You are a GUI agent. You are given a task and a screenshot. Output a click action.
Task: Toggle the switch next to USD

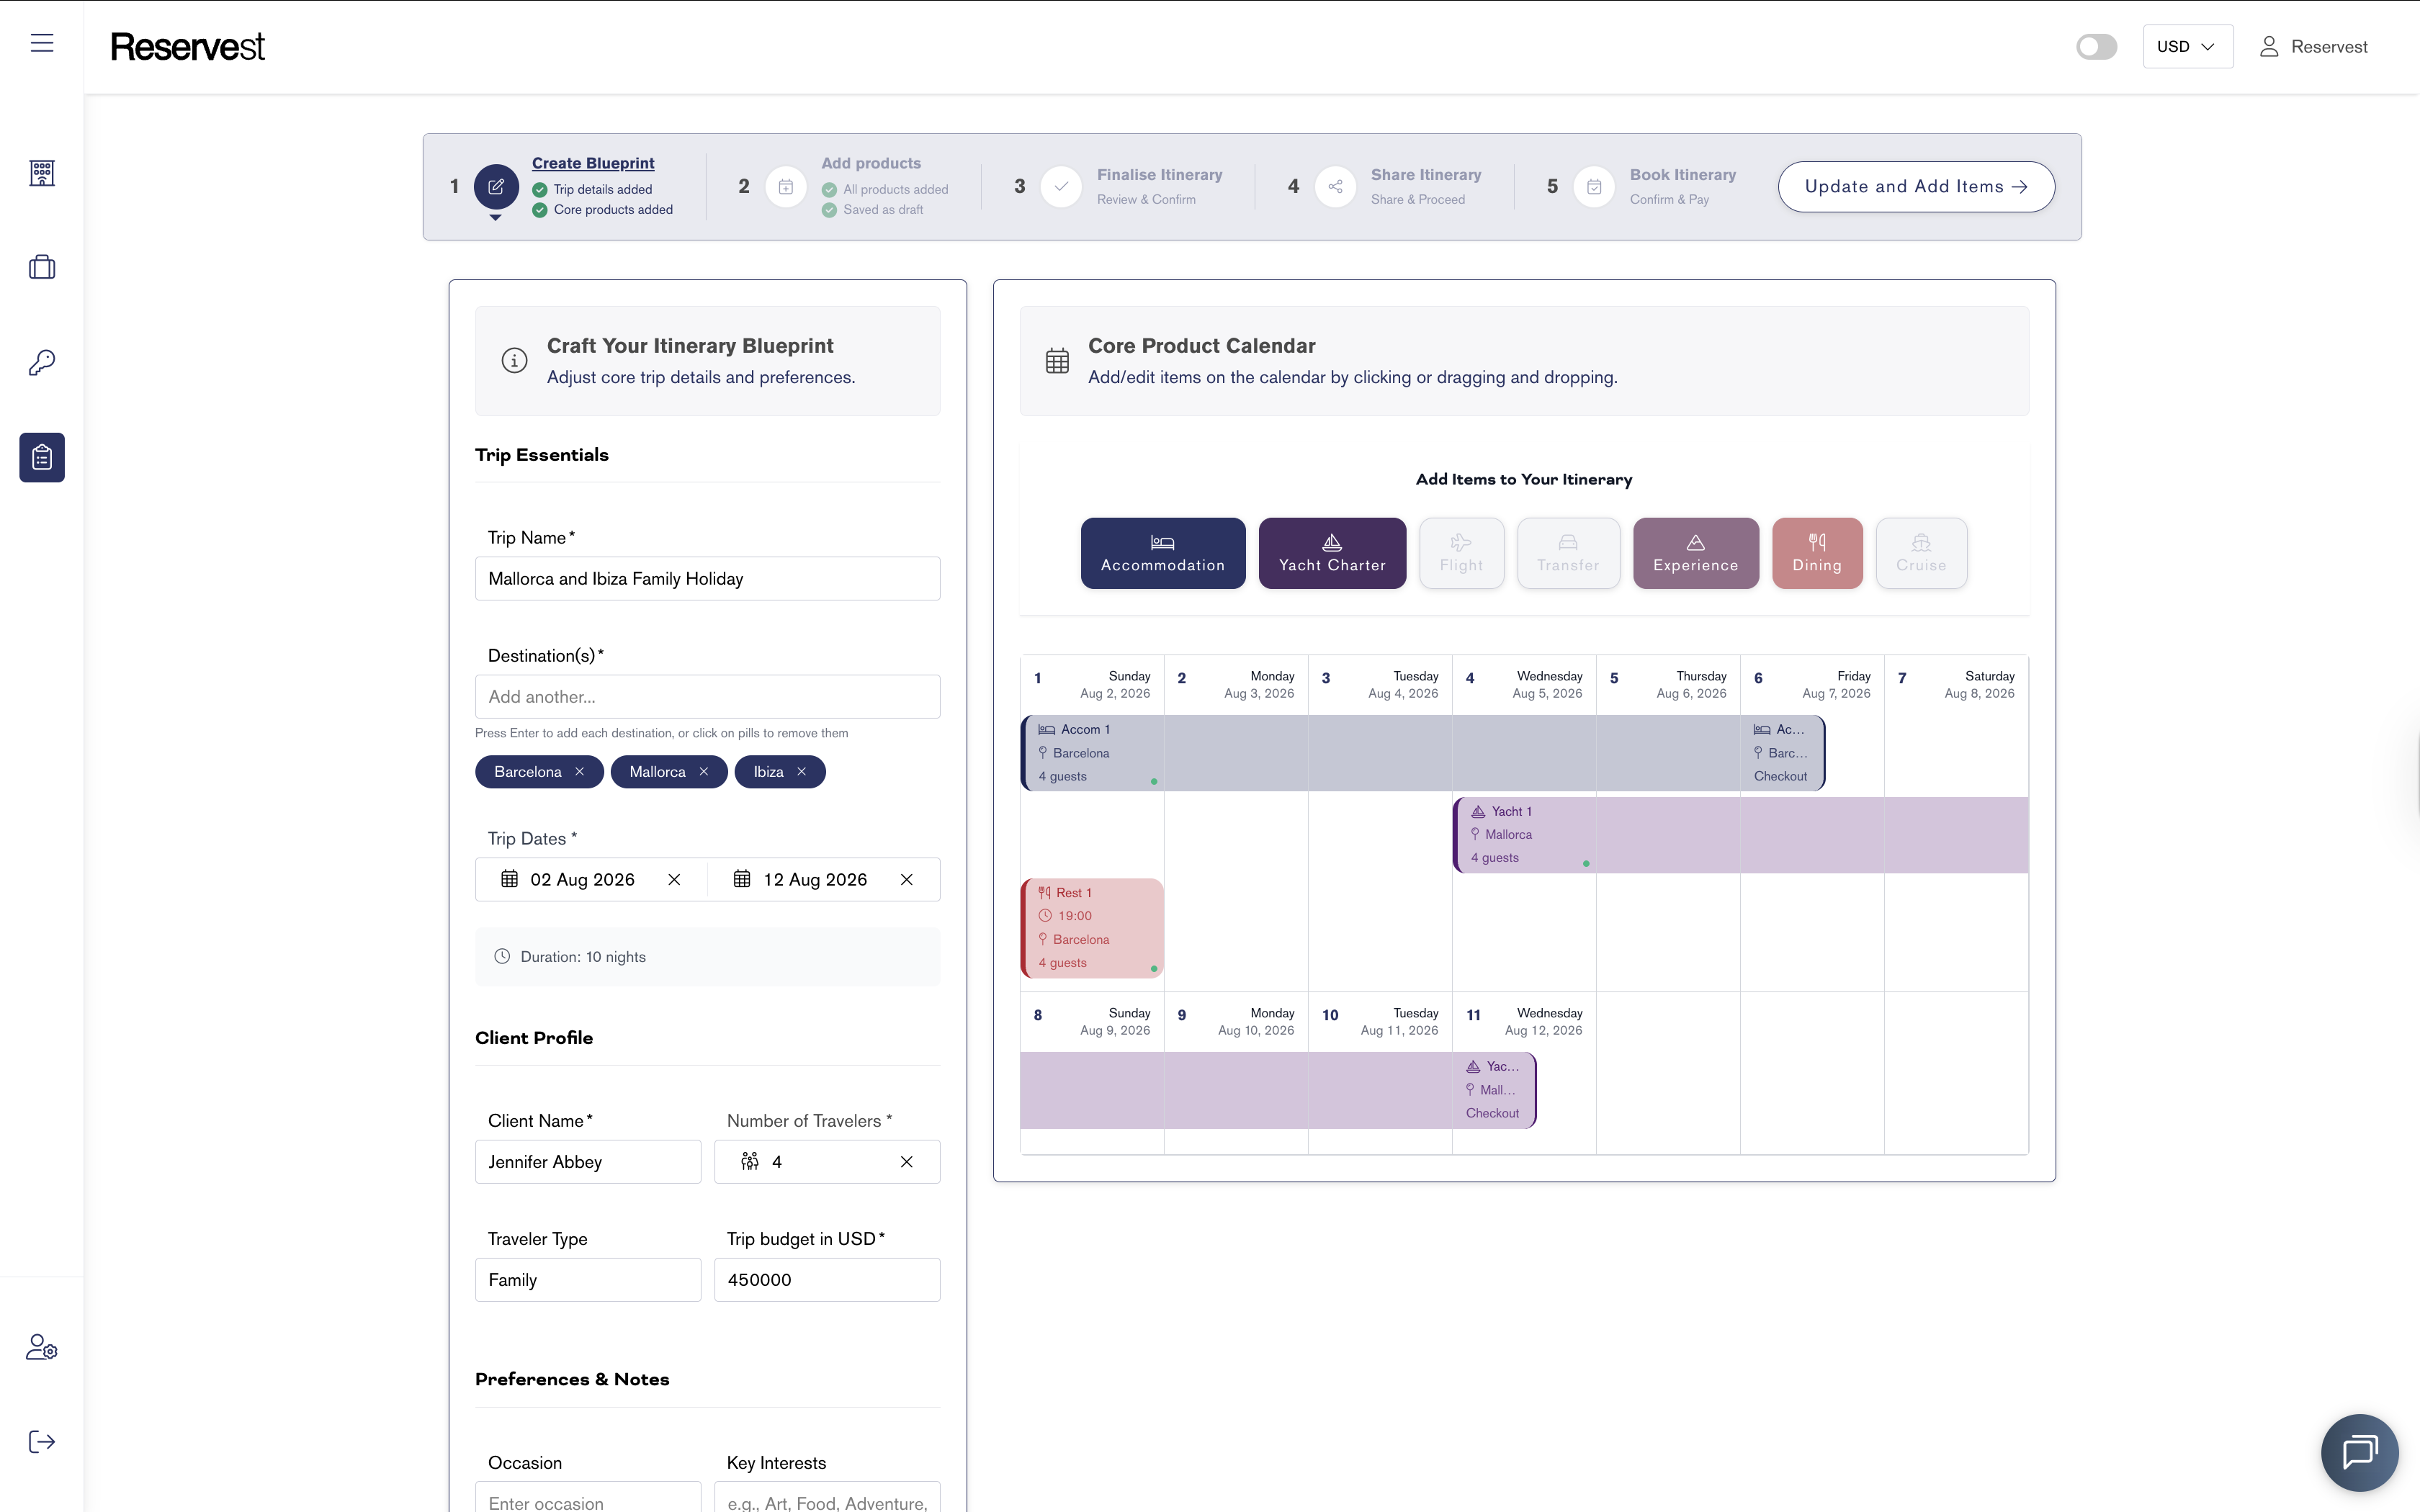pyautogui.click(x=2096, y=47)
